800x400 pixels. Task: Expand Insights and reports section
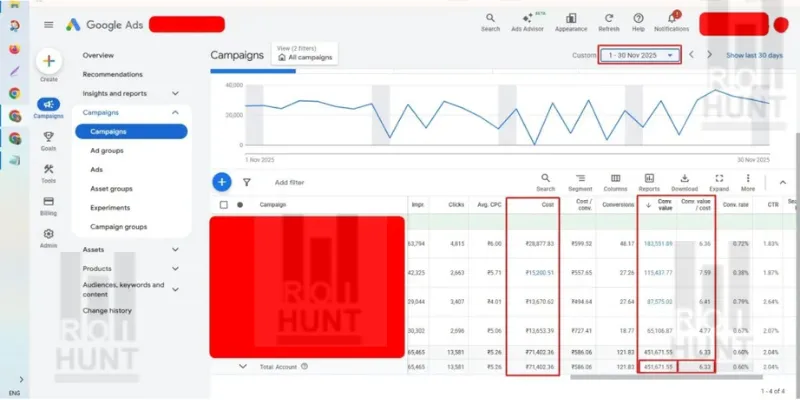176,93
